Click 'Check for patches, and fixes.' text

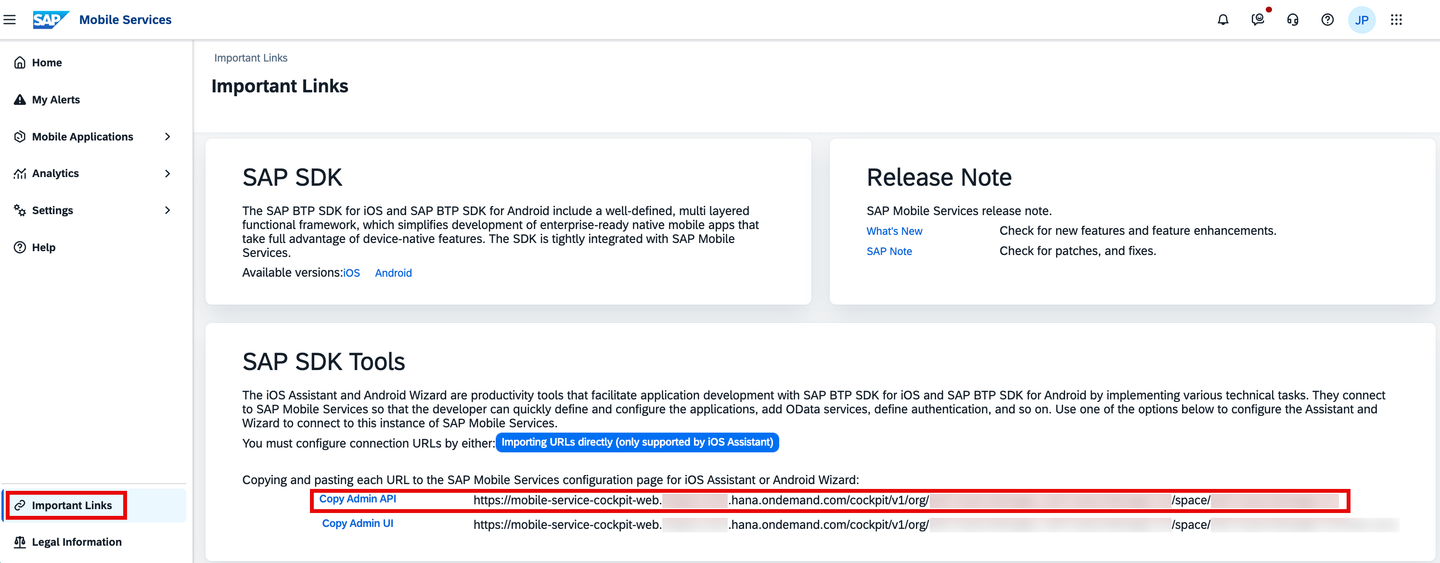(1078, 251)
